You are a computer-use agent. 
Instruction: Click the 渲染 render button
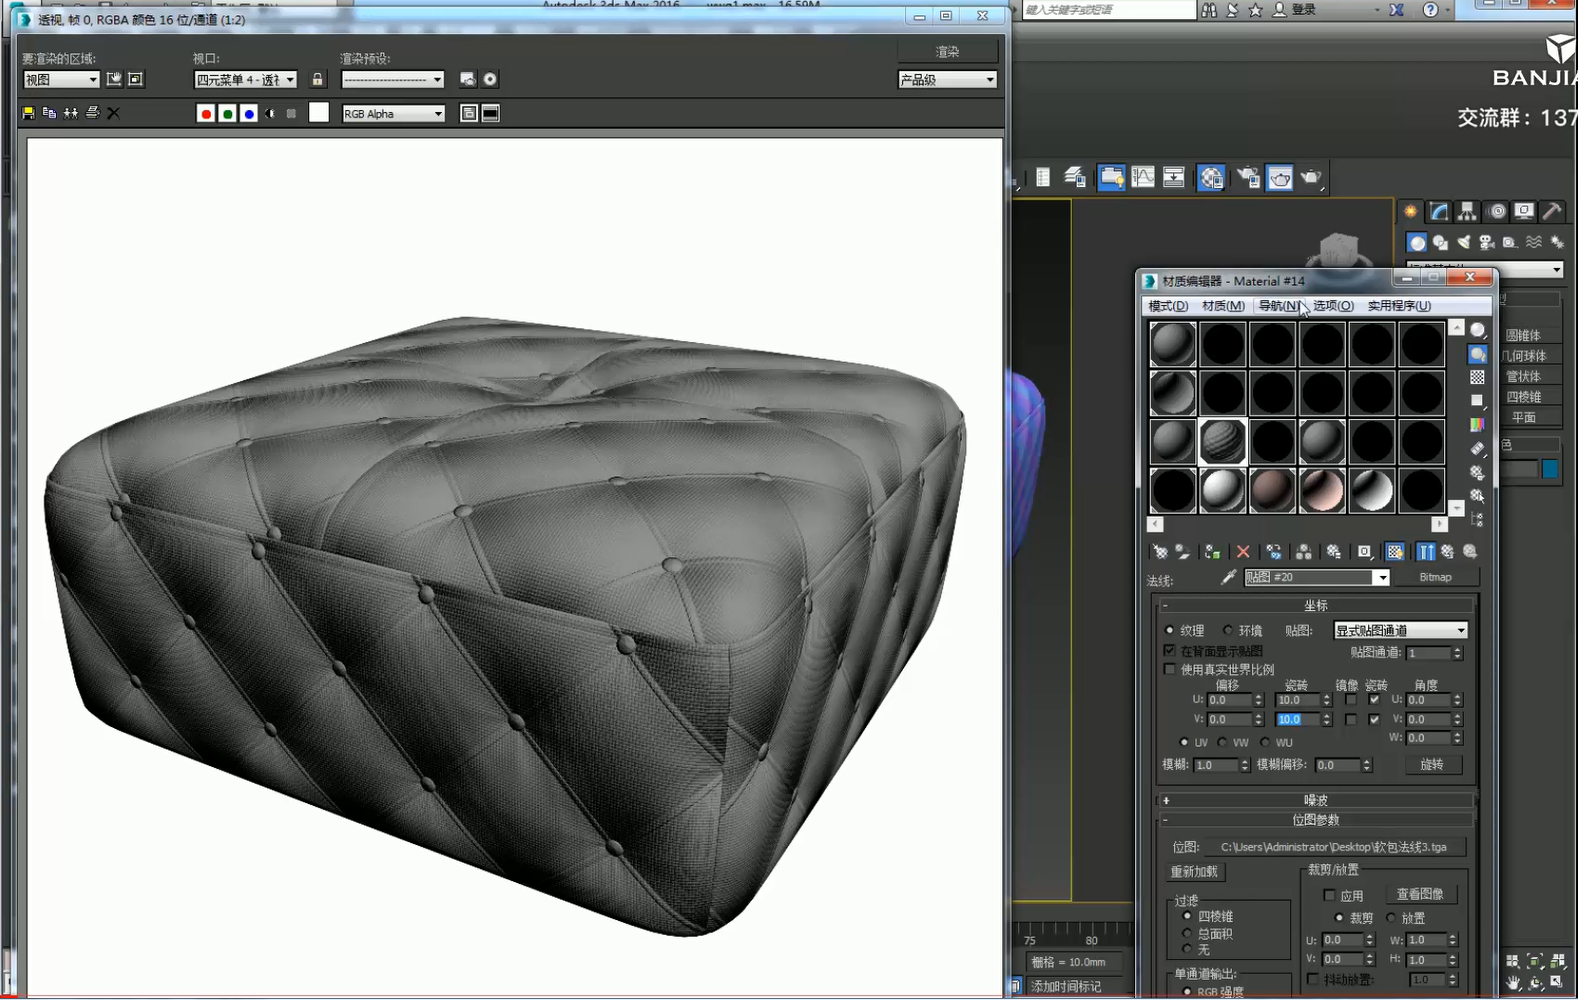click(x=947, y=51)
